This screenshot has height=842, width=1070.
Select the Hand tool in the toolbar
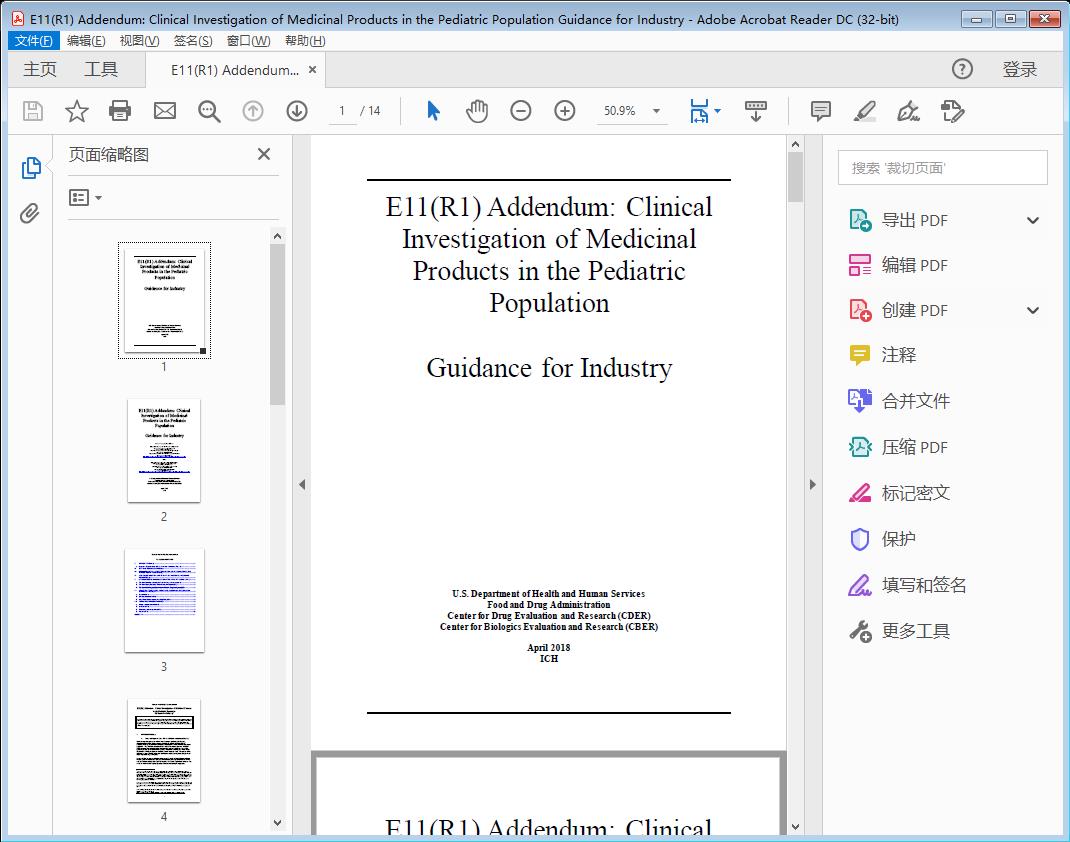(x=477, y=111)
